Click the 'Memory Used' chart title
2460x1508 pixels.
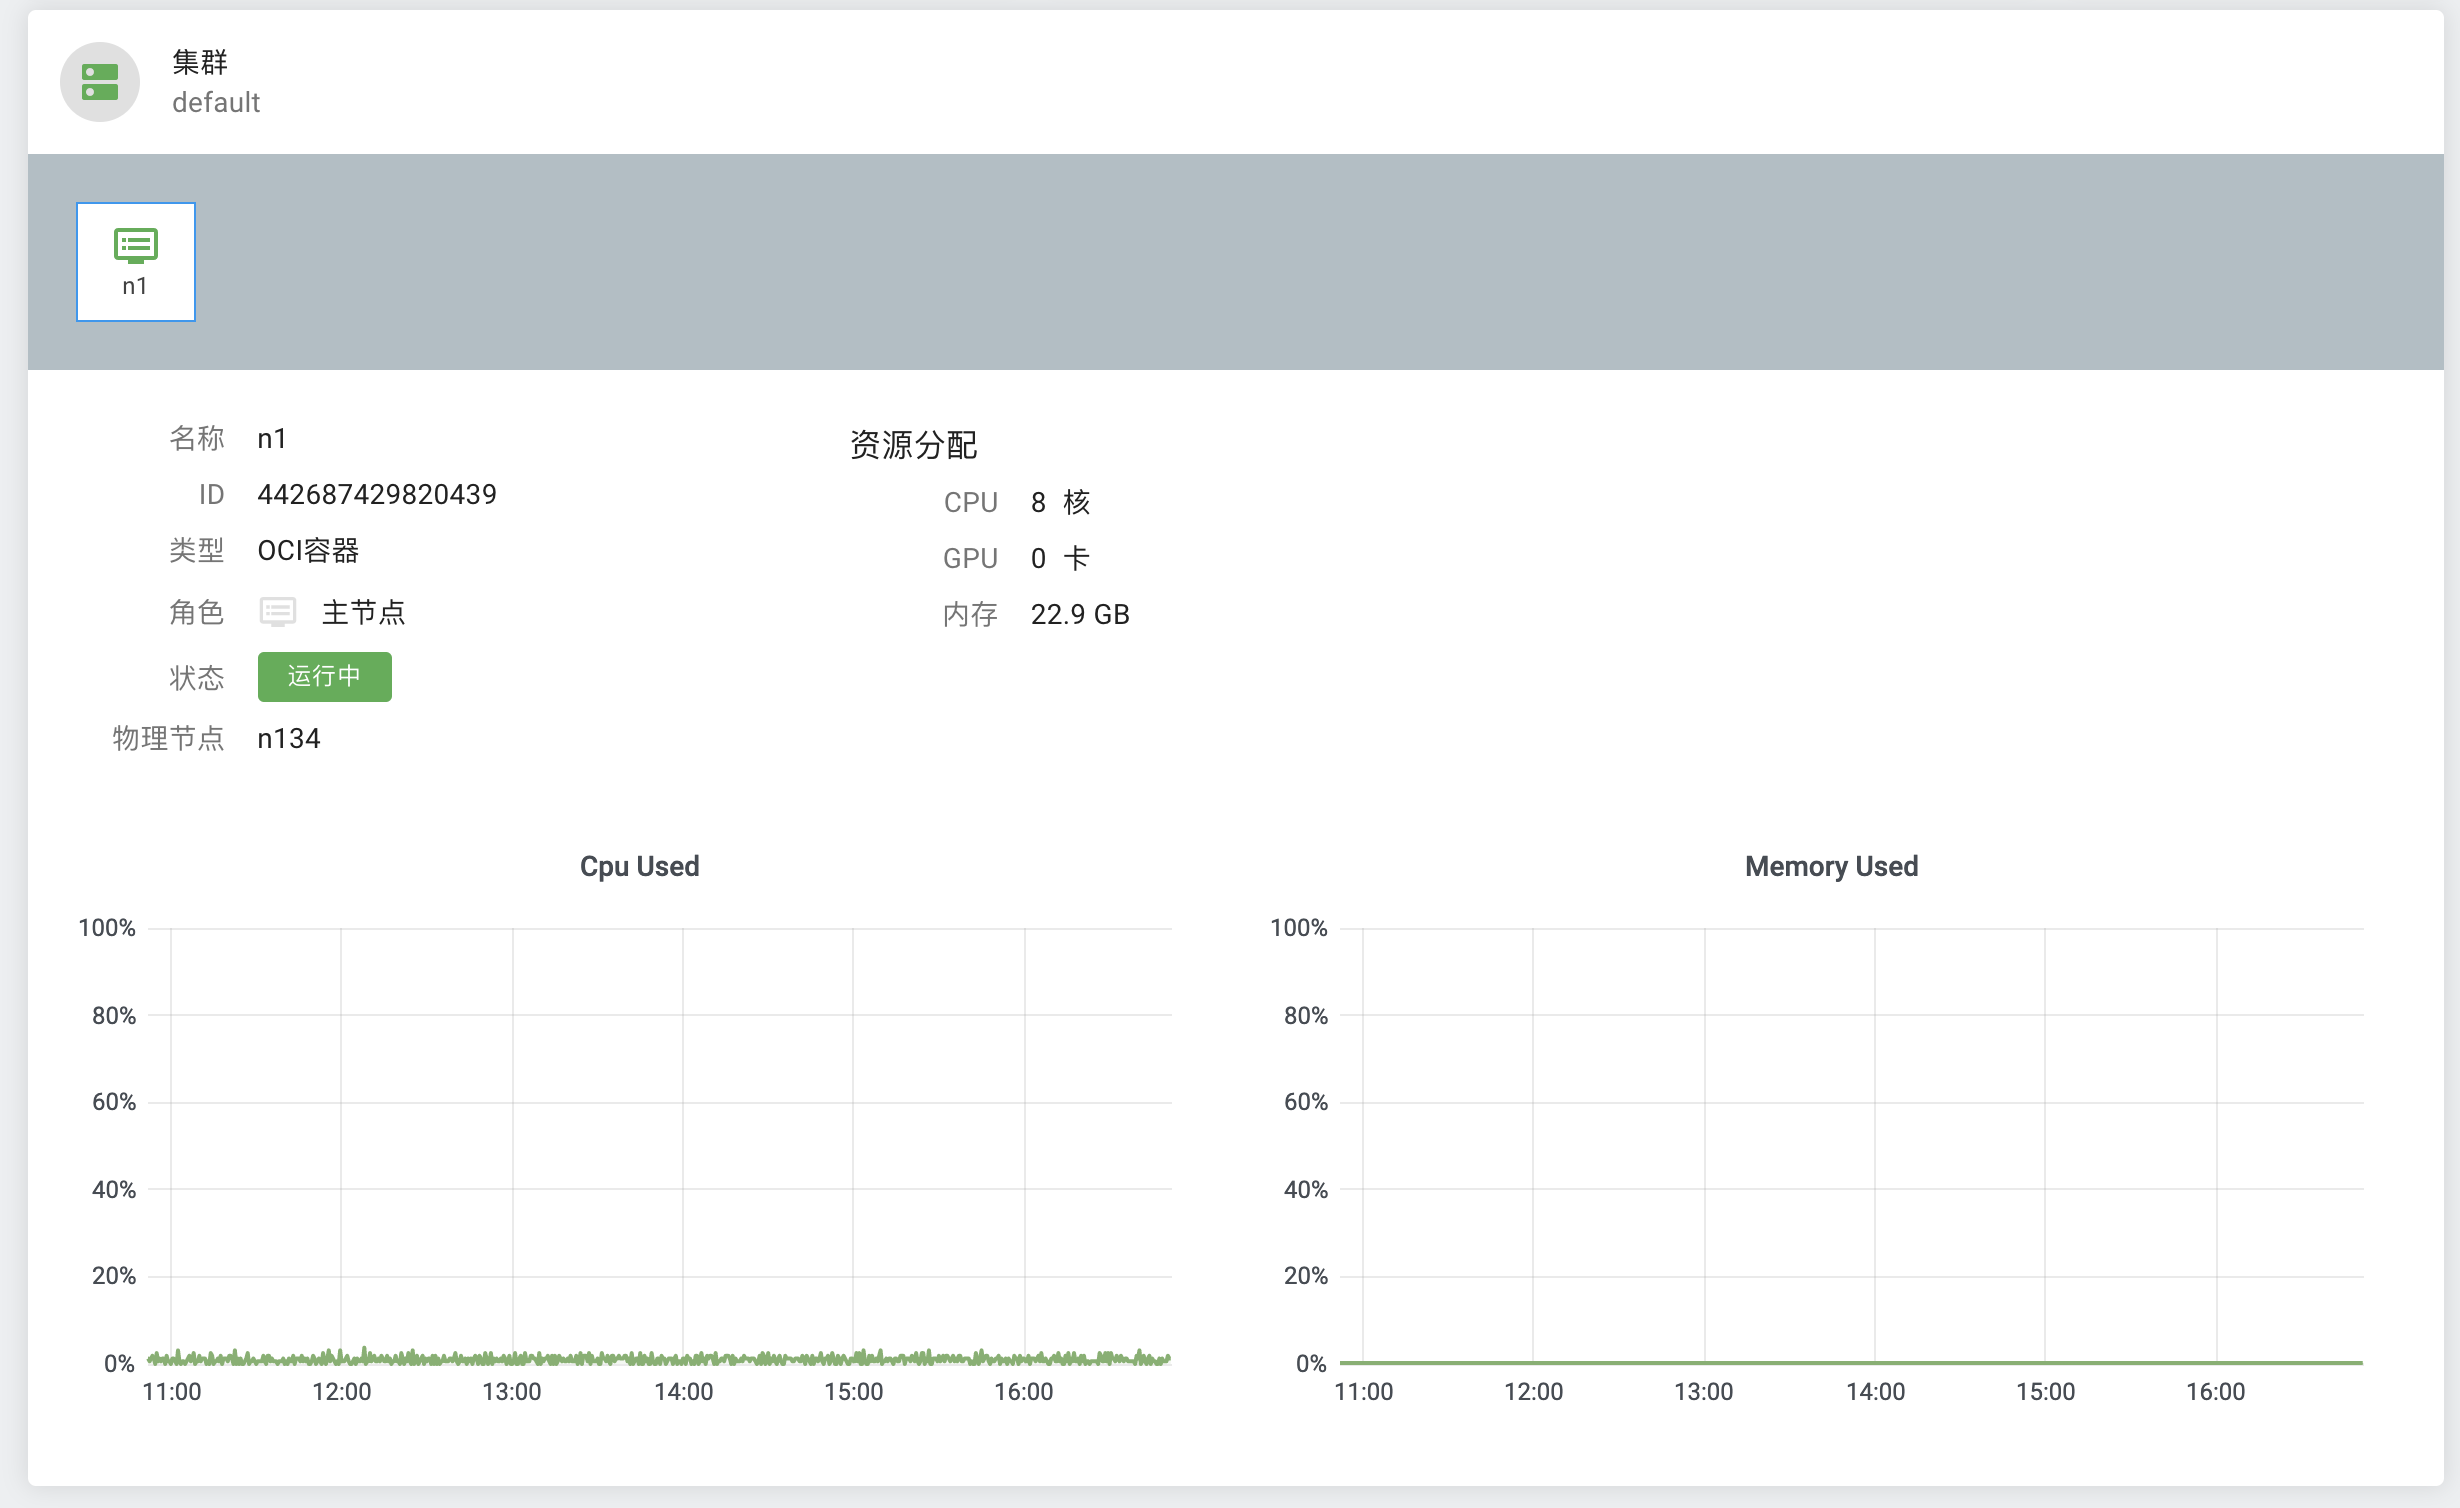1832,866
